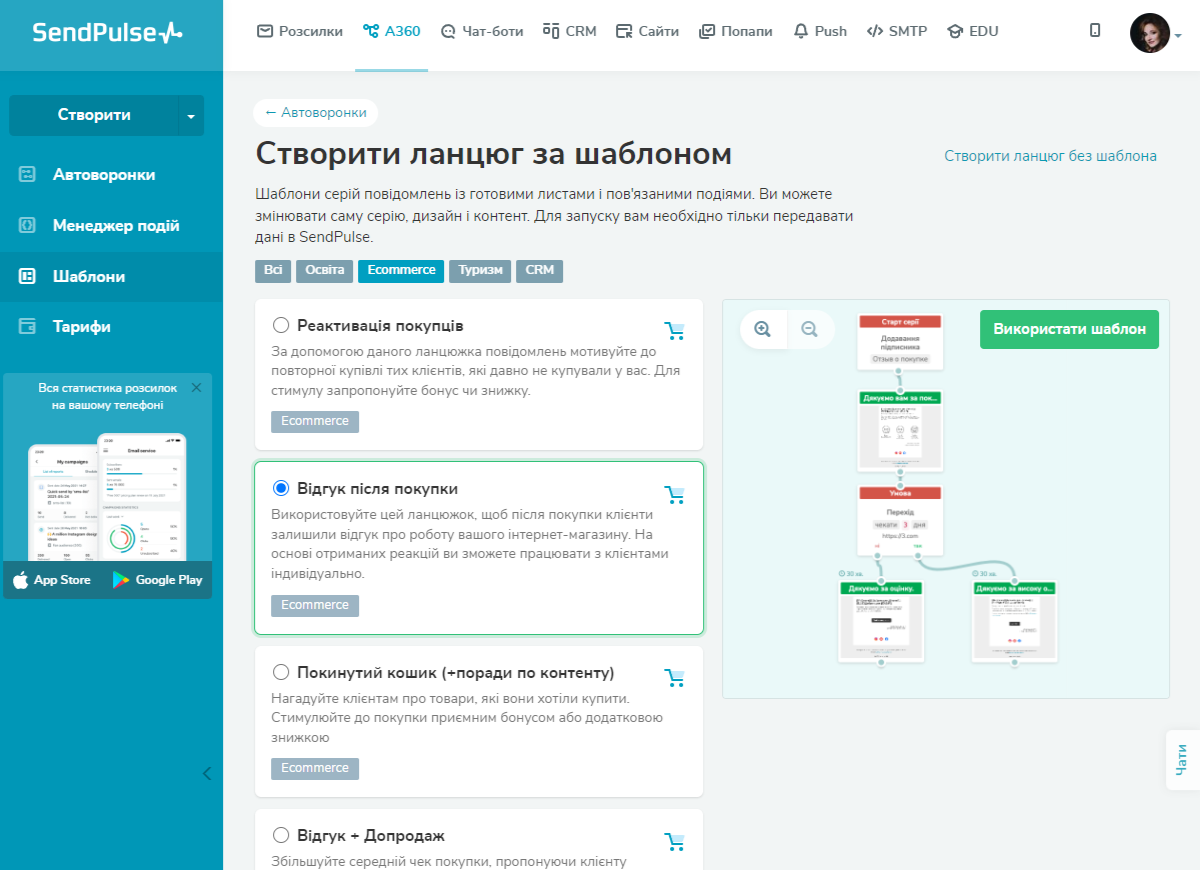
Task: Click the Створити button
Action: pos(94,115)
